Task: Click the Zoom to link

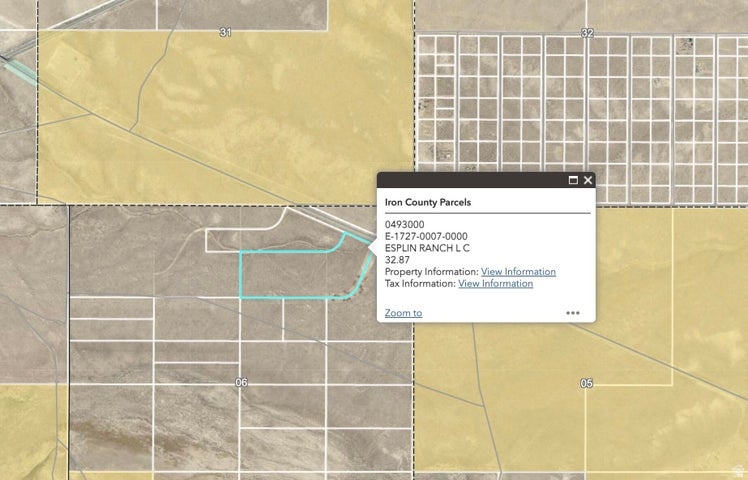Action: (403, 313)
